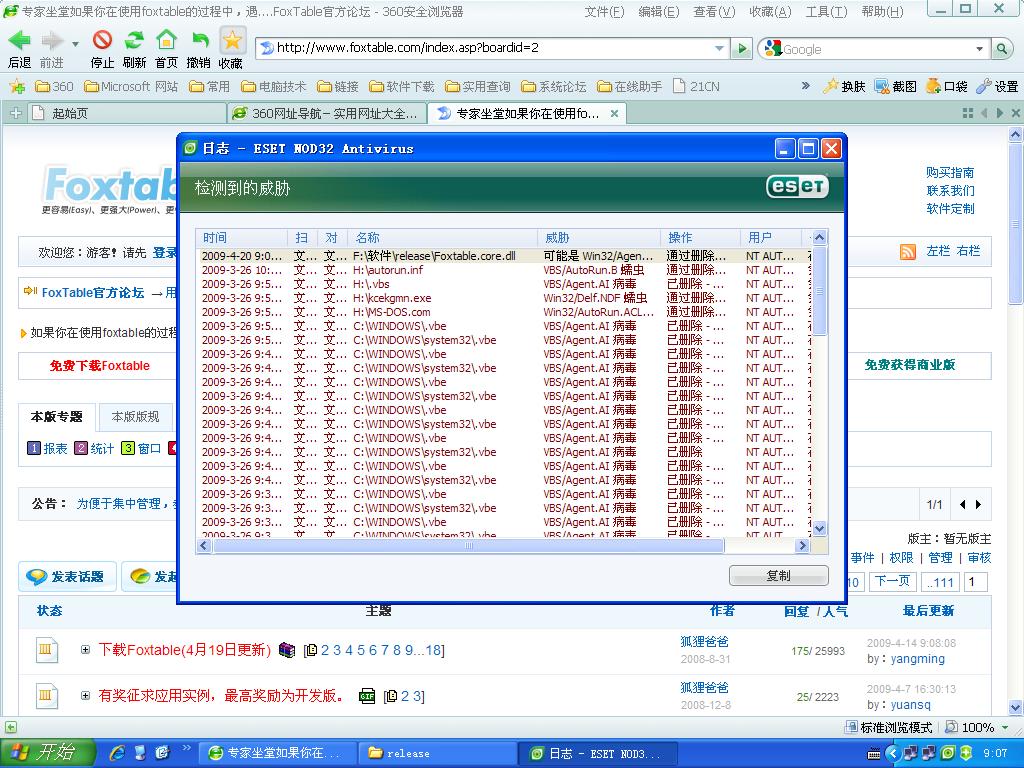
Task: Open favorites with the star (收藏) icon
Action: click(231, 40)
